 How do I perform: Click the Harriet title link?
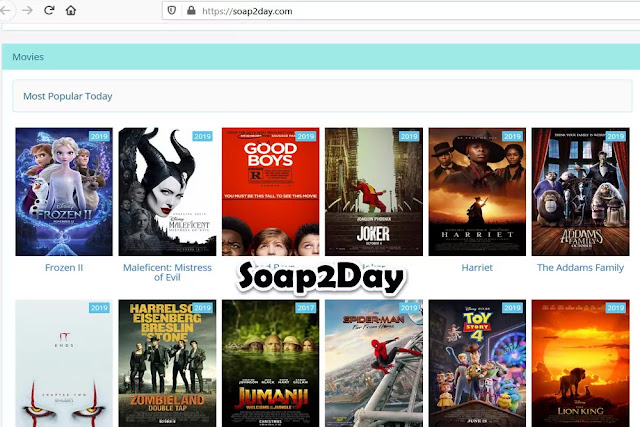coord(477,268)
